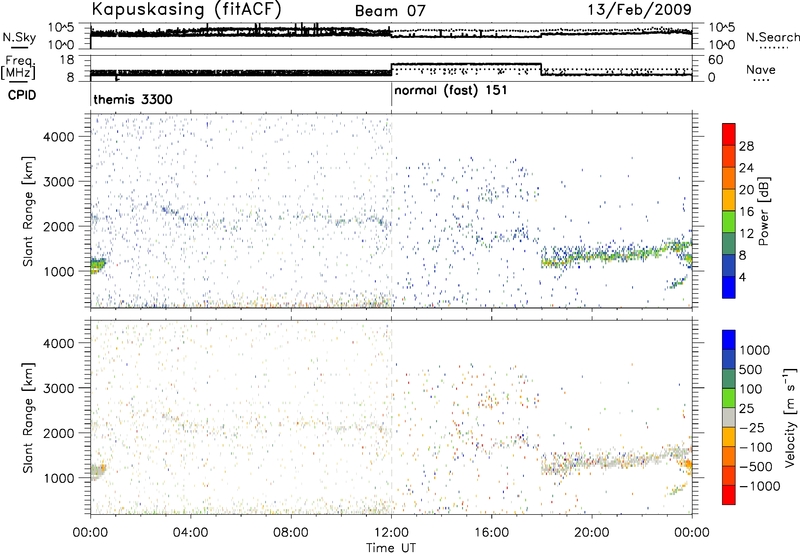Click the "08:00" time tick label
This screenshot has width=800, height=554.
pyautogui.click(x=291, y=533)
